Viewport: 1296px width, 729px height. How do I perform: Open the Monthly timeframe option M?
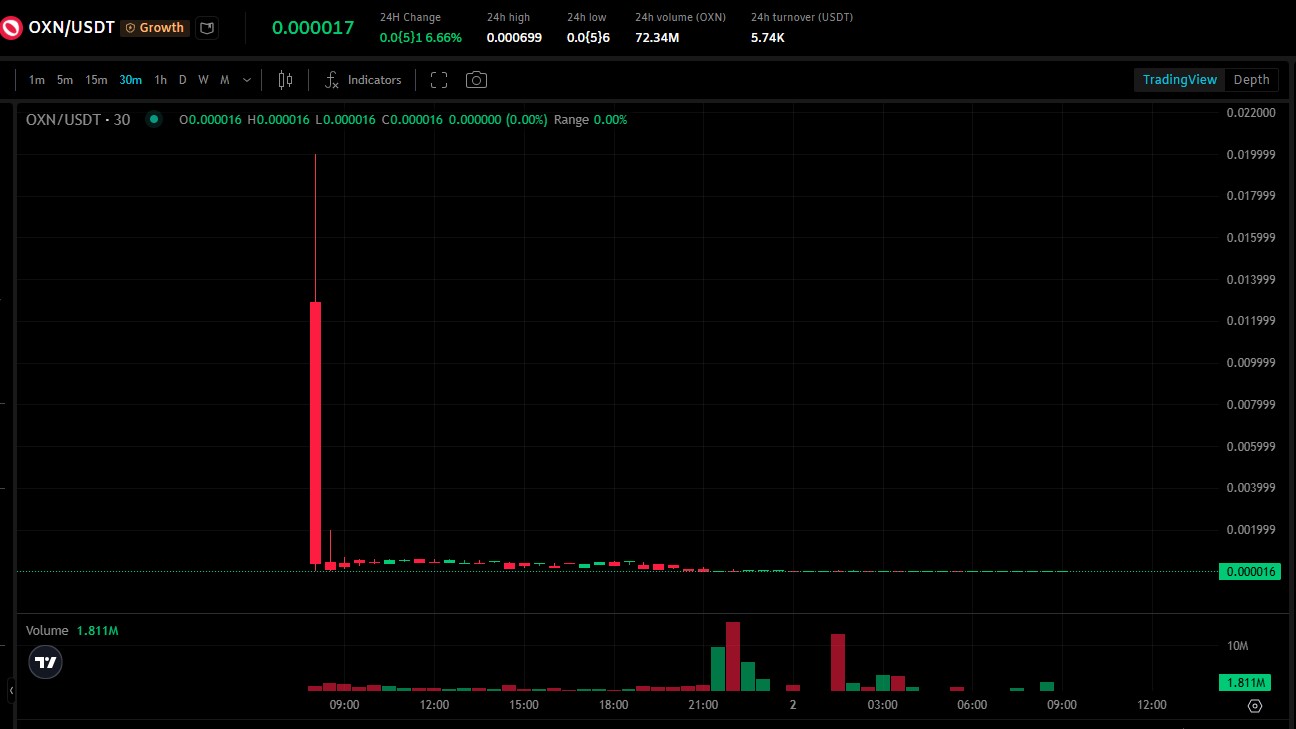pyautogui.click(x=224, y=79)
